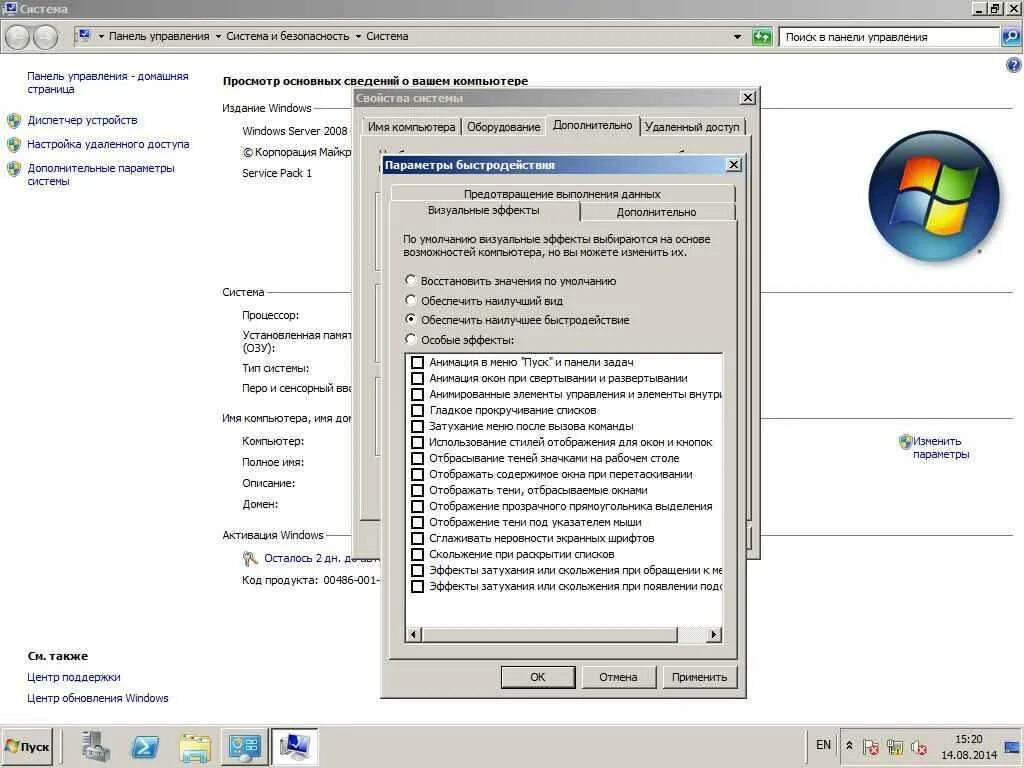Screen dimensions: 1024x768
Task: Click the Применить button
Action: pos(699,677)
